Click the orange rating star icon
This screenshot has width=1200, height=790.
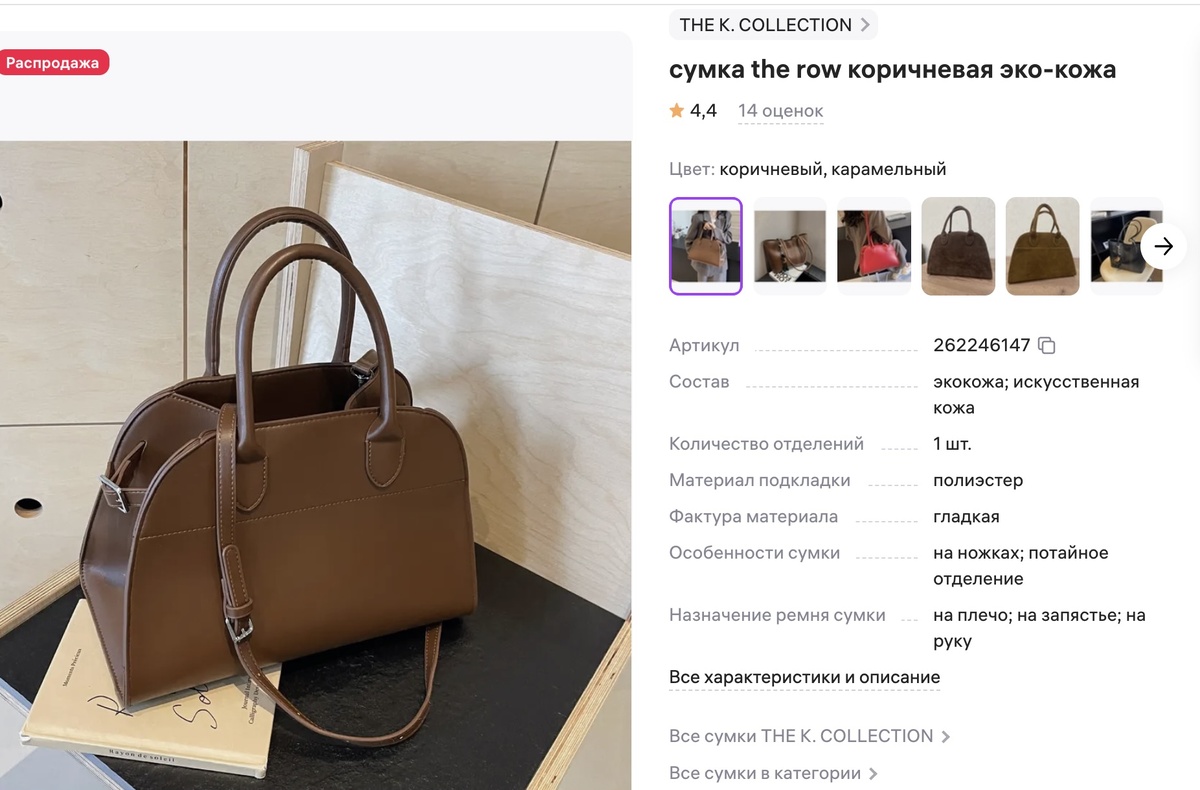[677, 110]
